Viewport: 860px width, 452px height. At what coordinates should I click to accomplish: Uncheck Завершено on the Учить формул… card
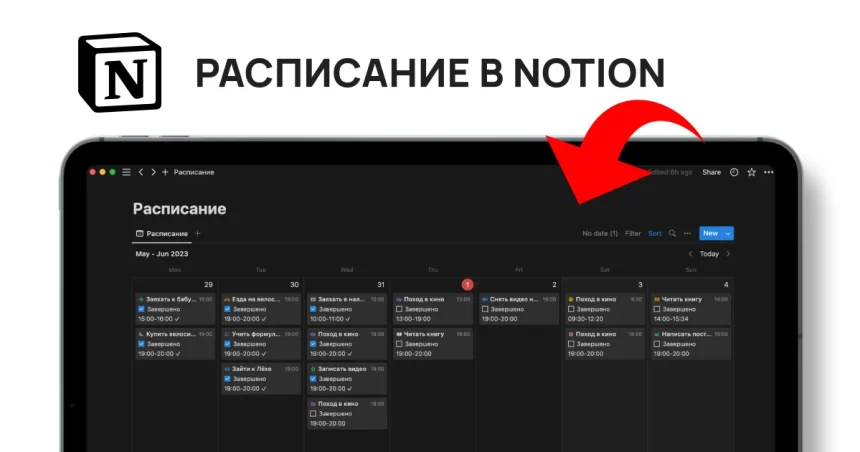[x=228, y=344]
